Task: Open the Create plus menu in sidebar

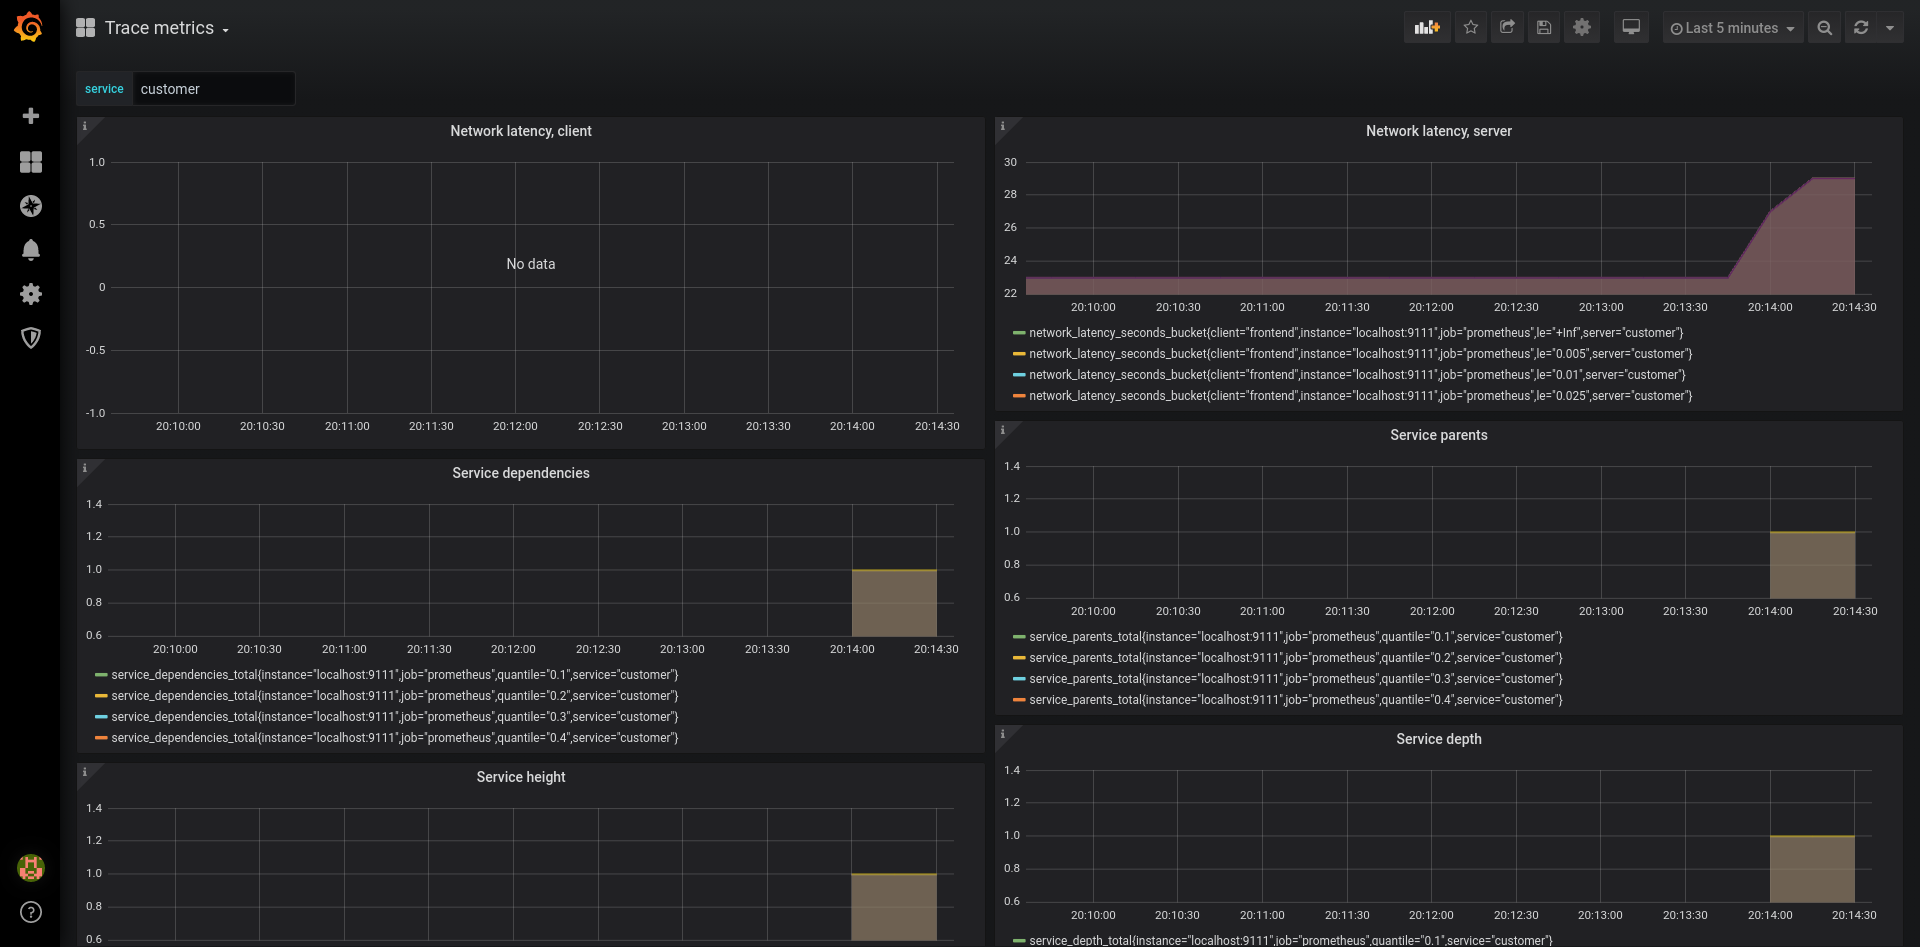Action: click(31, 116)
